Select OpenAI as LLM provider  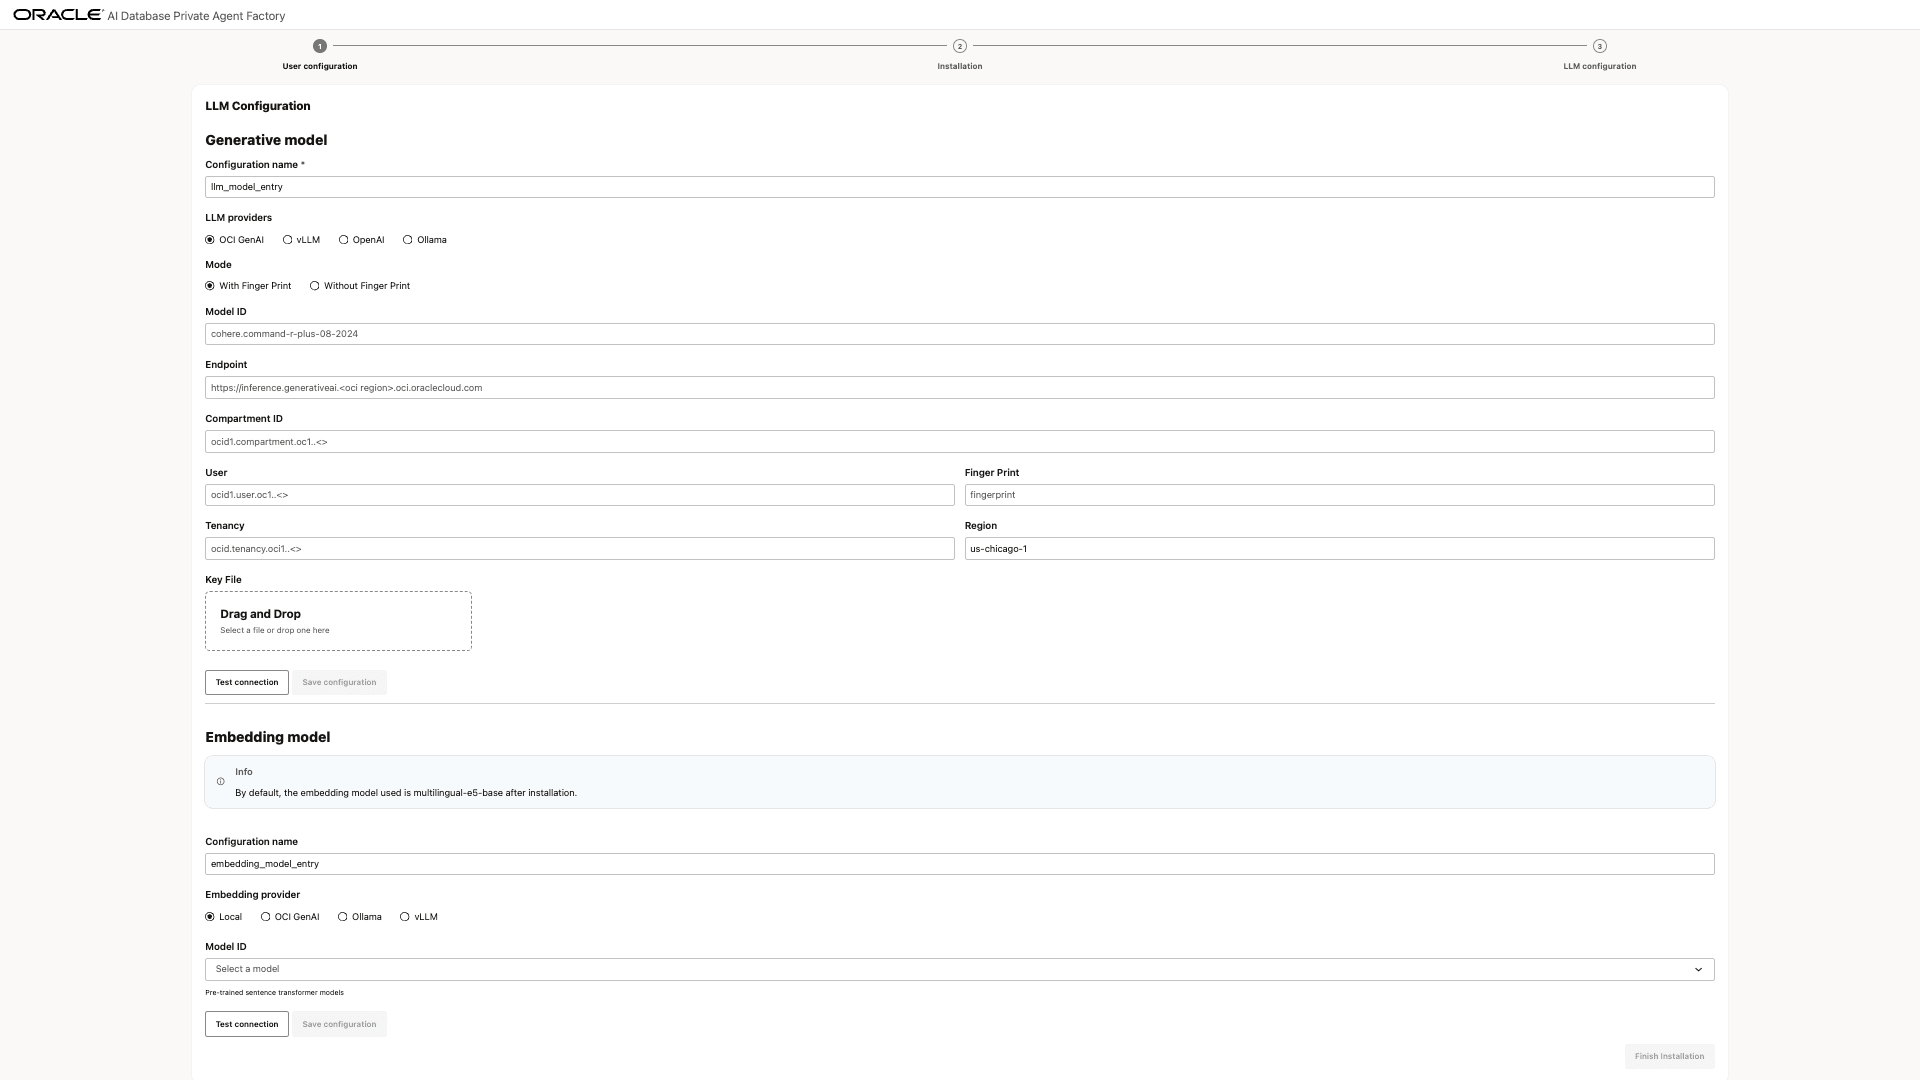point(344,240)
